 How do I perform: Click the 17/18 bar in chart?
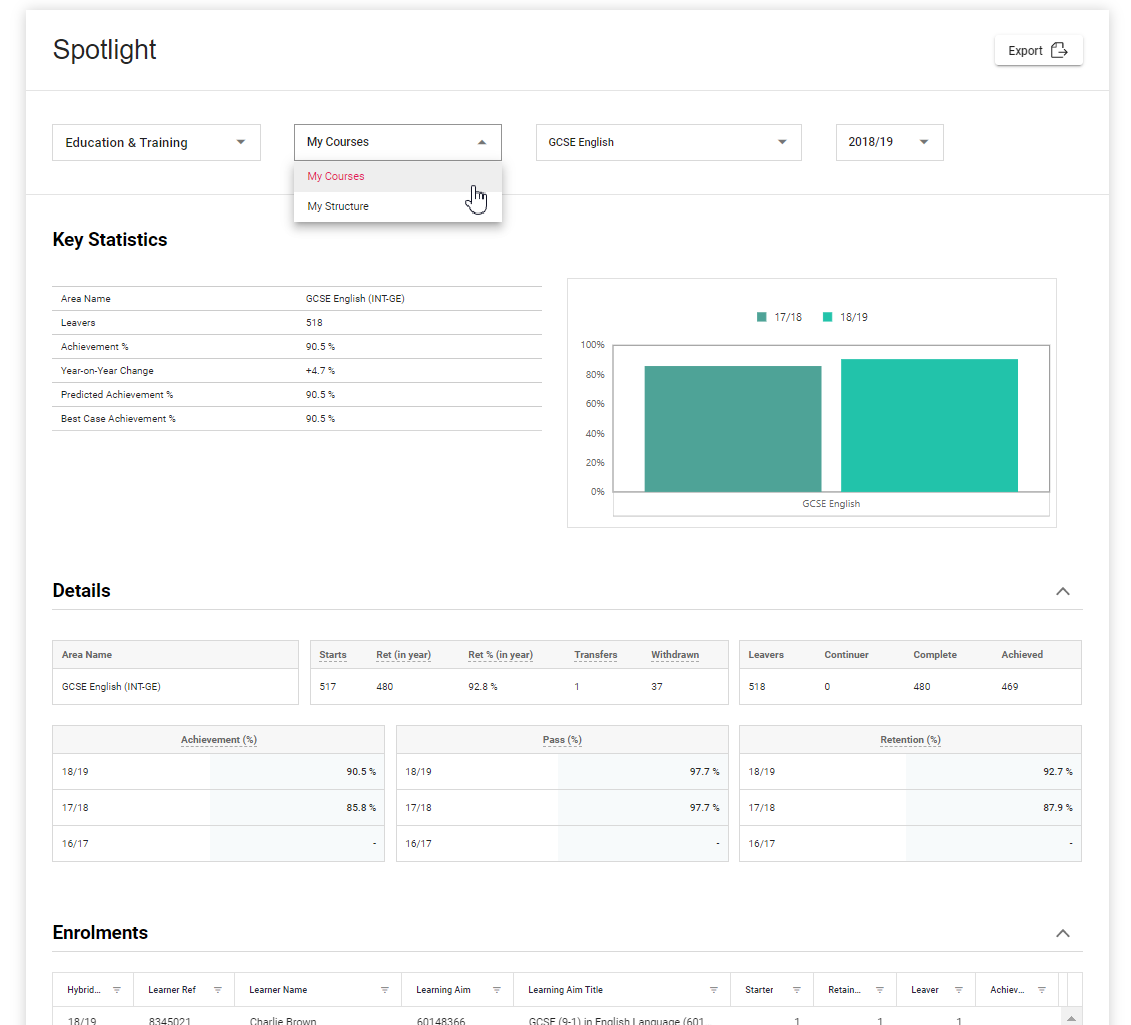[x=733, y=428]
